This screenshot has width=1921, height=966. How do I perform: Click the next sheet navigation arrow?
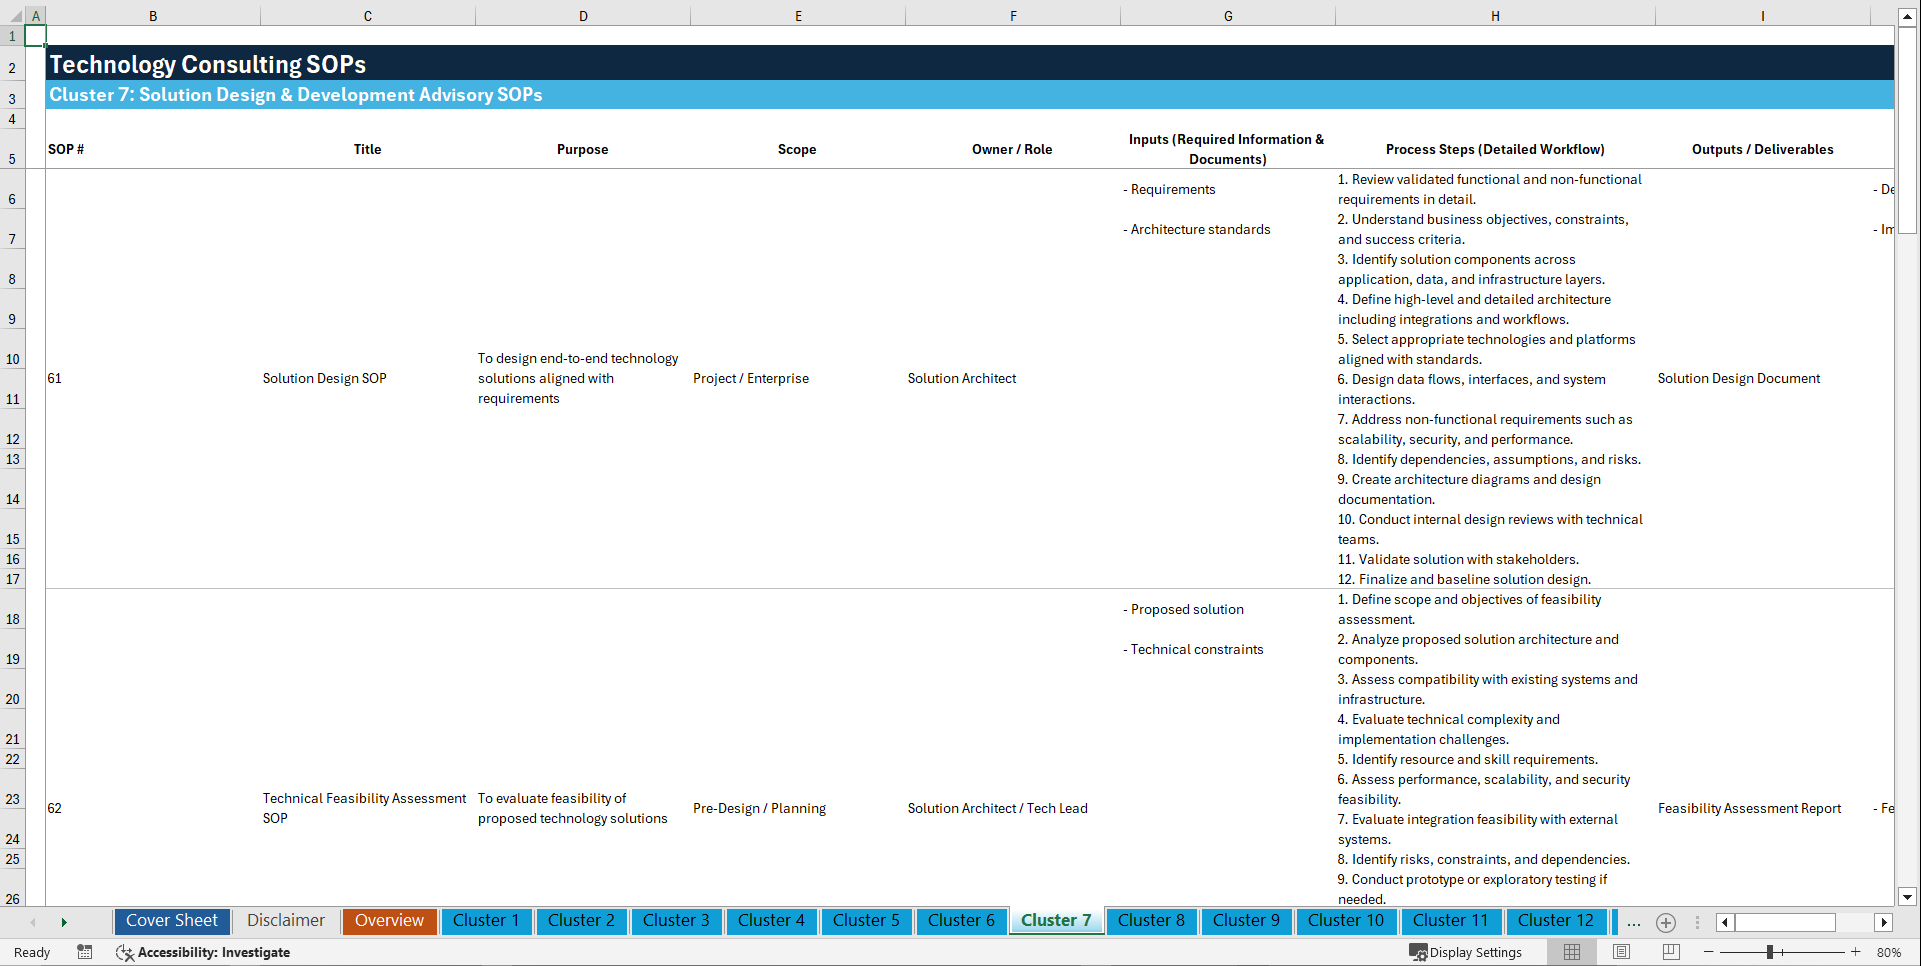coord(64,922)
